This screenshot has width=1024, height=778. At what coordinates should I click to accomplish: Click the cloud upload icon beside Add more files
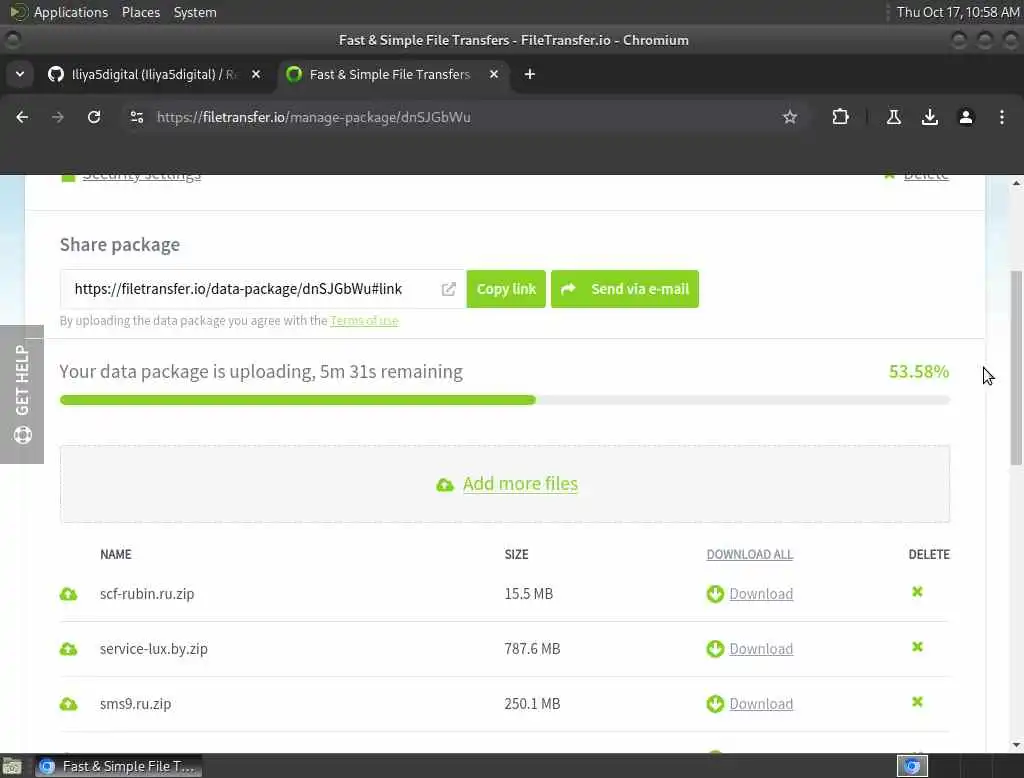tap(445, 485)
